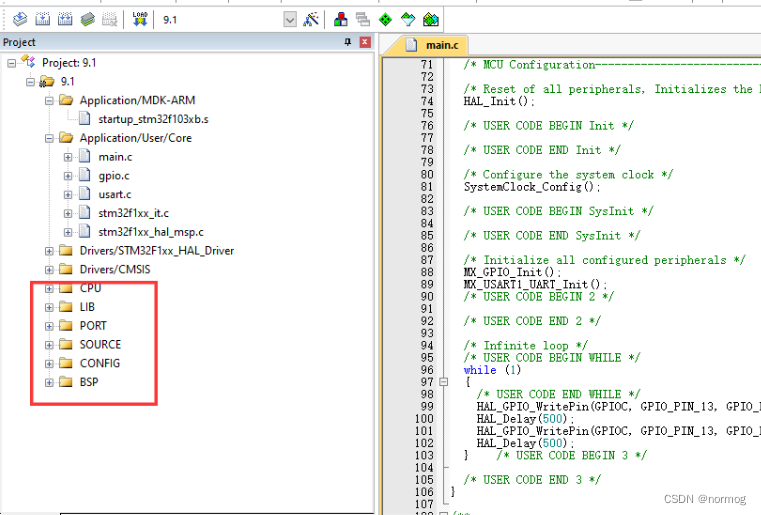This screenshot has height=515, width=761.
Task: Select the Drivers/CMSIS folder label
Action: click(115, 269)
